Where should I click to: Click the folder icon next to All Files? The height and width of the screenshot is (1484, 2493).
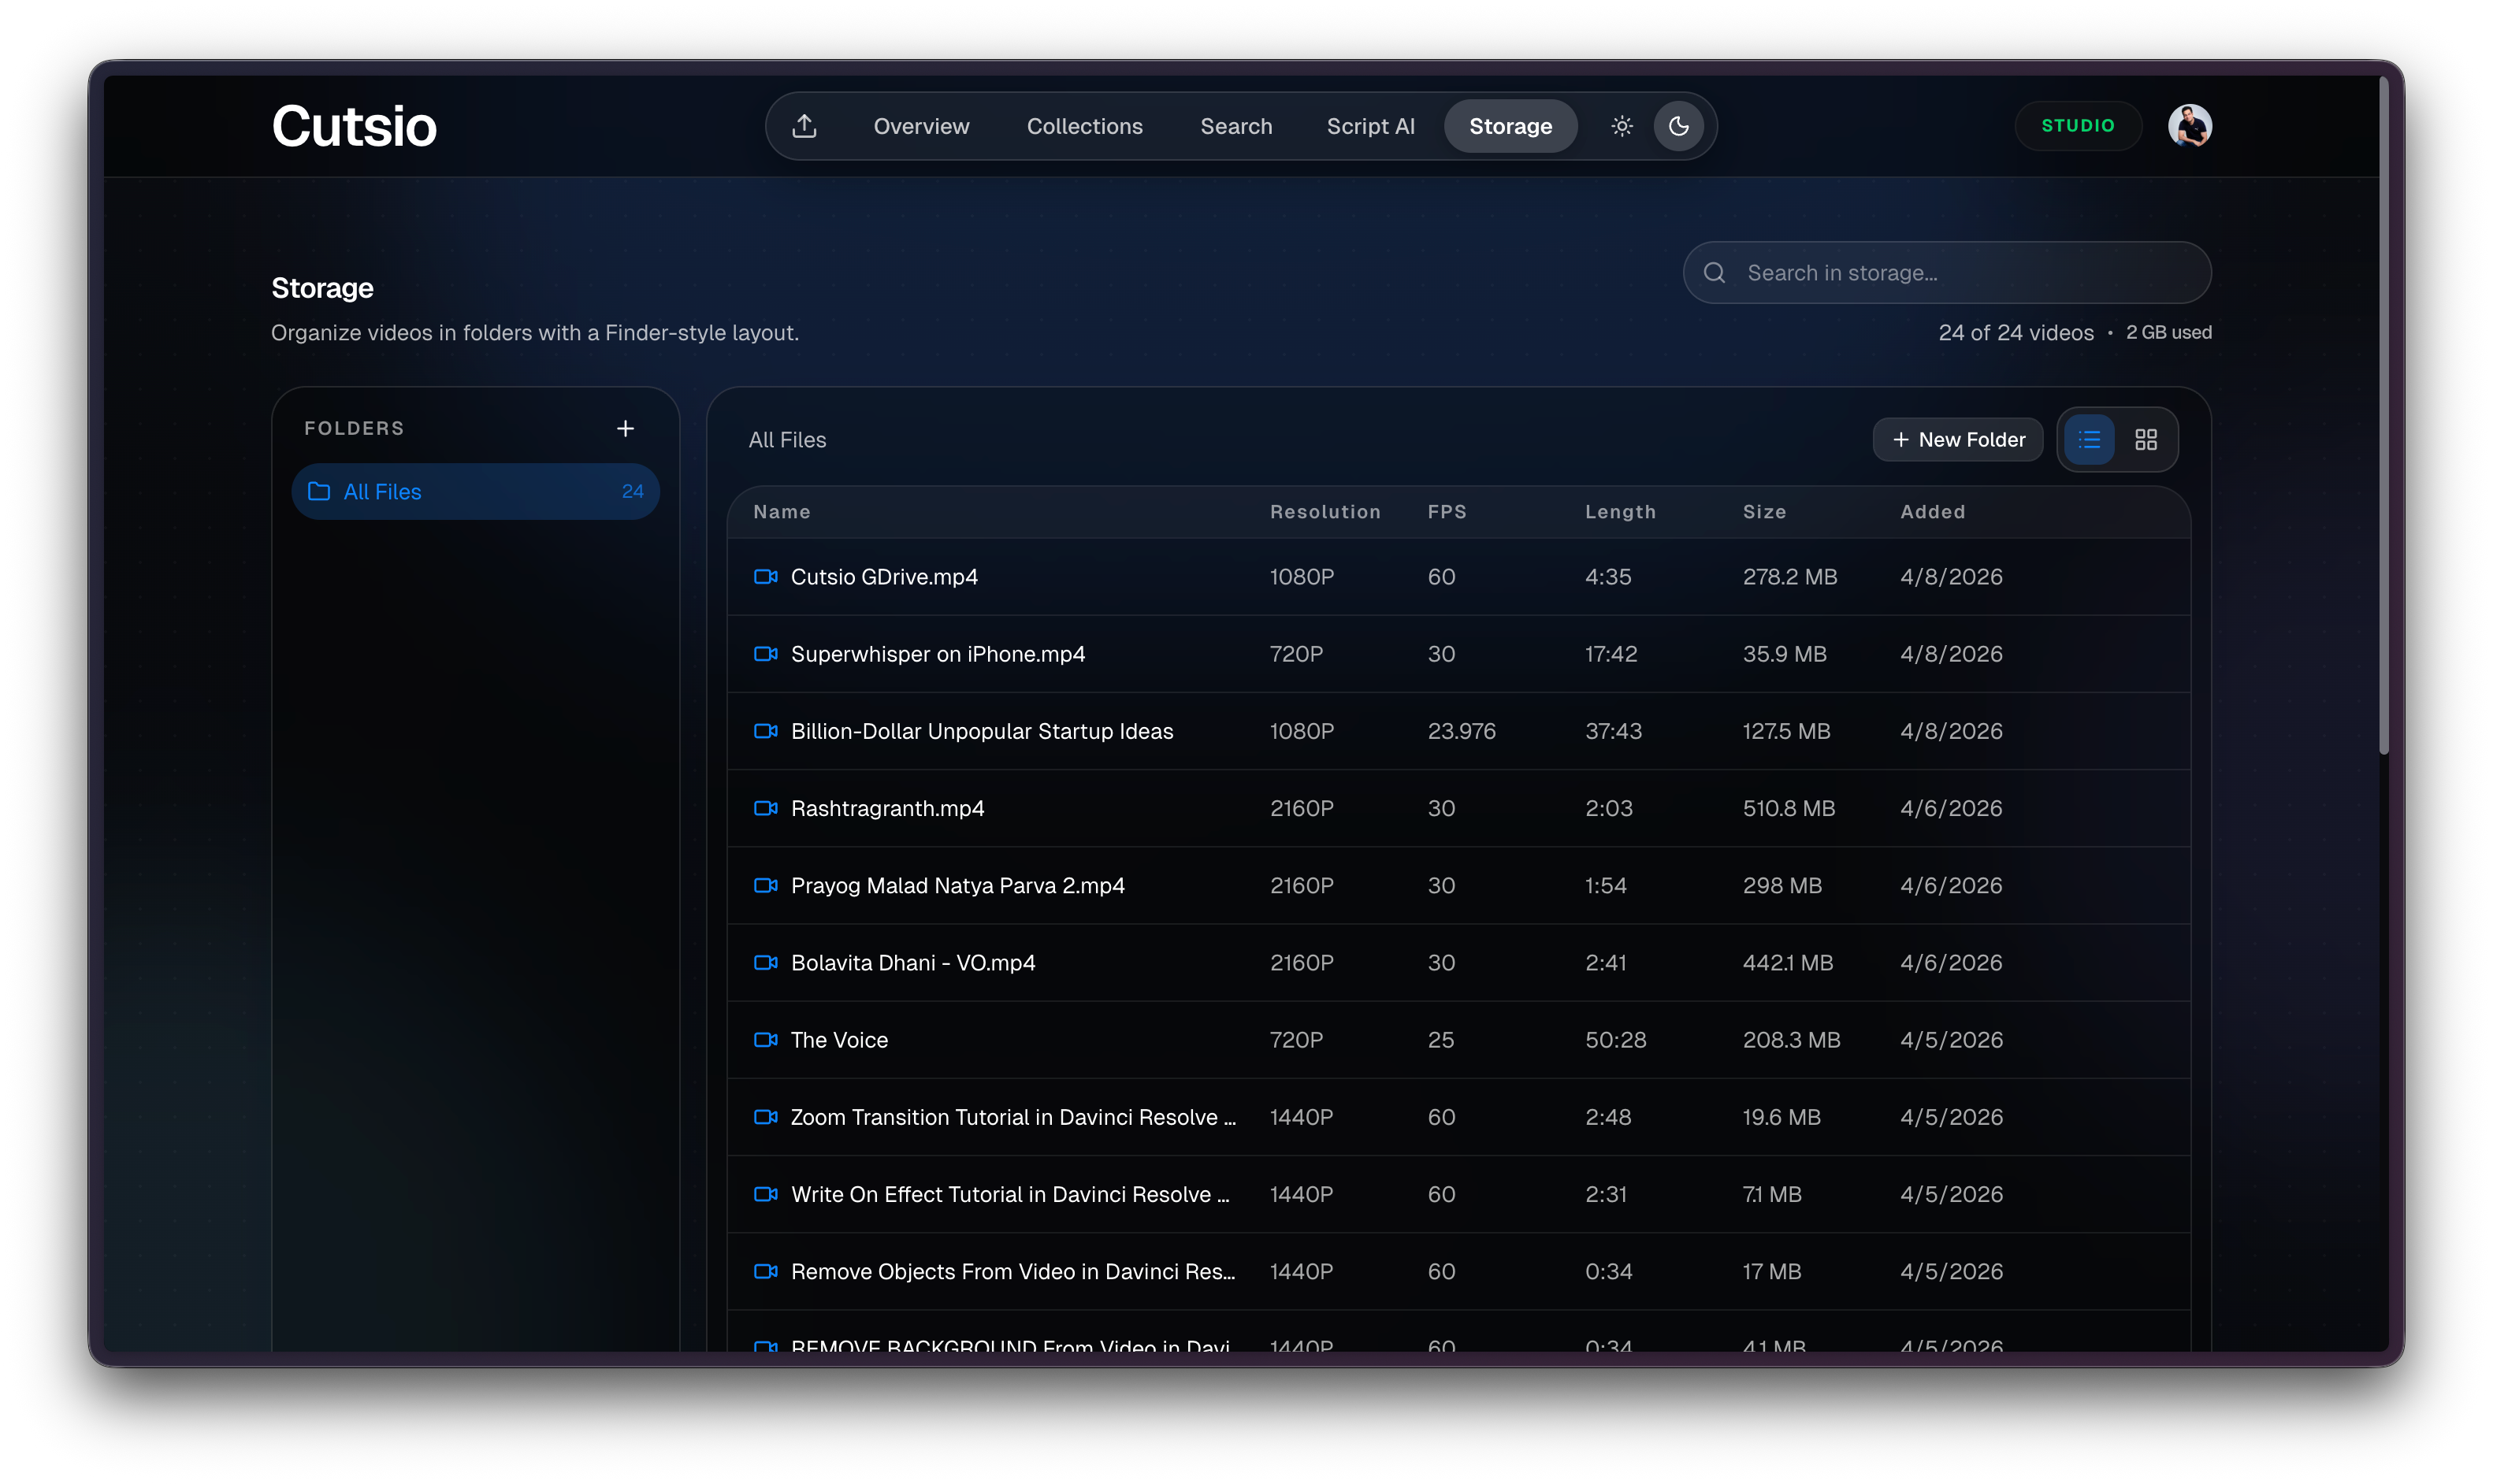pos(319,491)
